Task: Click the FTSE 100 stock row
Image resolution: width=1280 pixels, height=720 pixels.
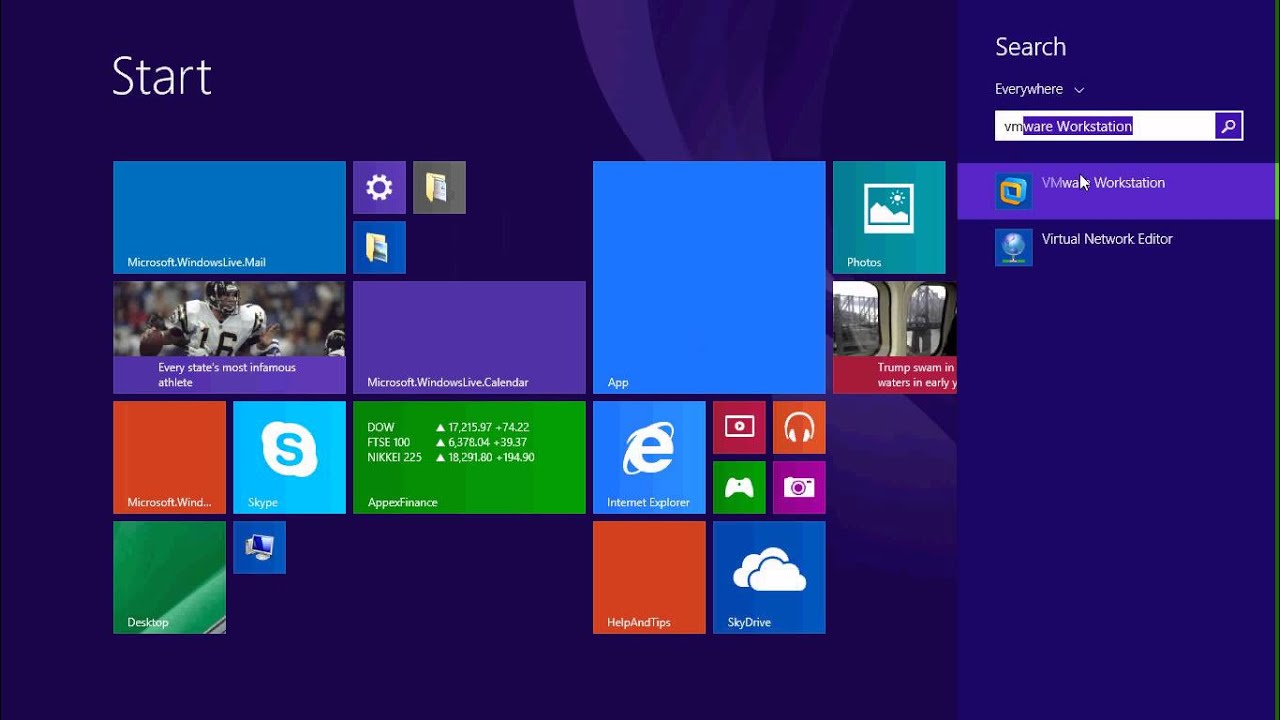Action: [x=447, y=442]
